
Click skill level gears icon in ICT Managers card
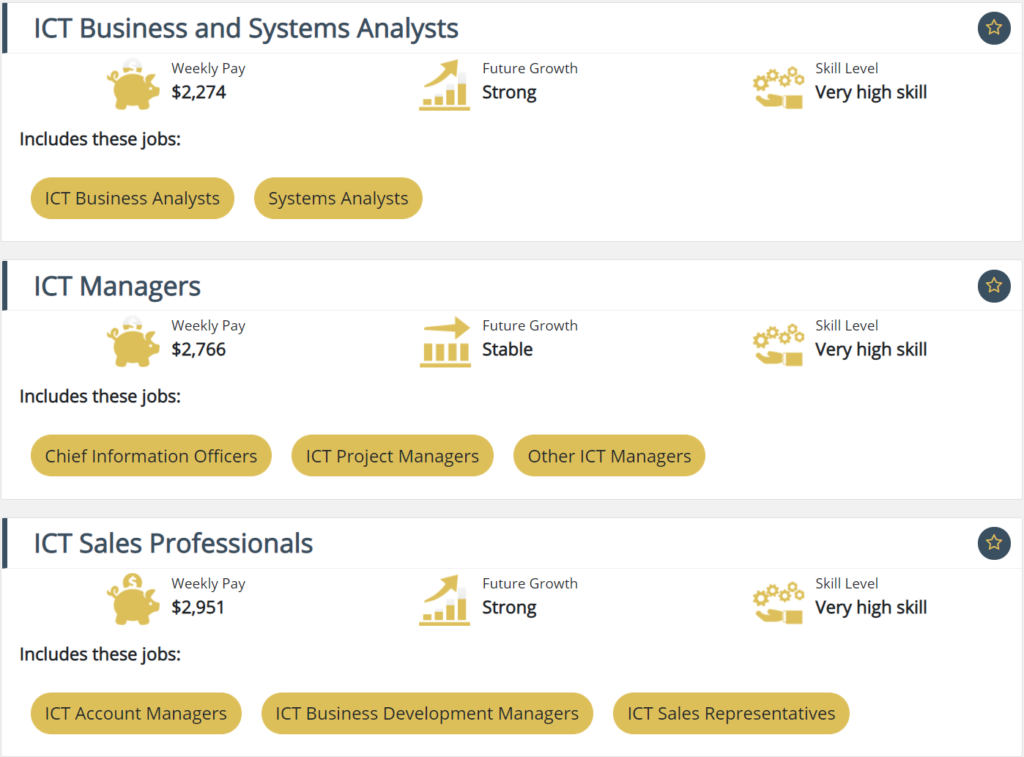point(778,344)
